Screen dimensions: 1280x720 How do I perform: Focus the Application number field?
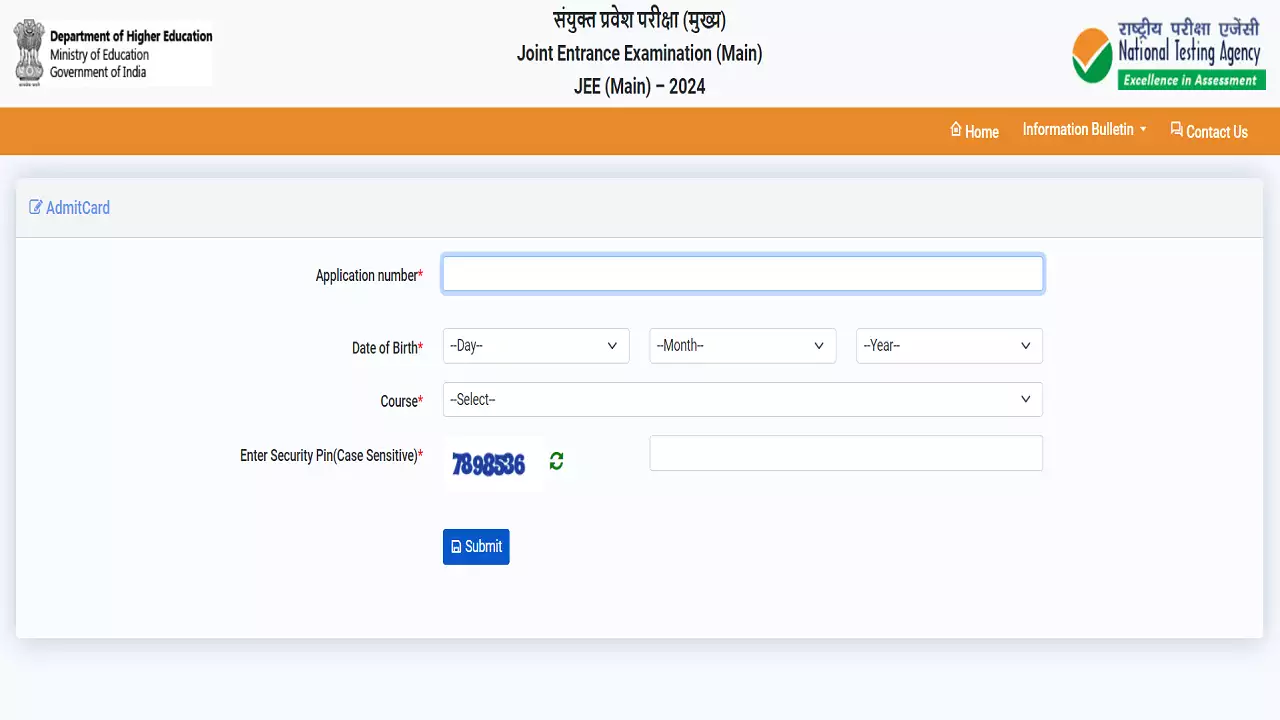coord(742,274)
